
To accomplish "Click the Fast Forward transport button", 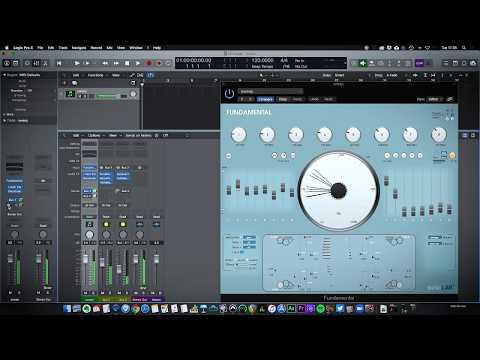I will coord(116,63).
